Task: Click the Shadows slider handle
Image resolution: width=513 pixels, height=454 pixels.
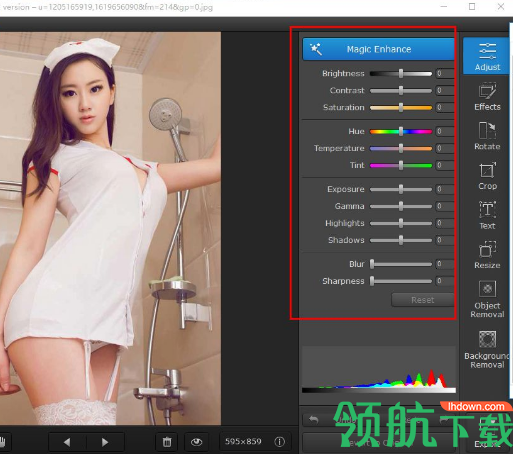Action: pos(401,240)
